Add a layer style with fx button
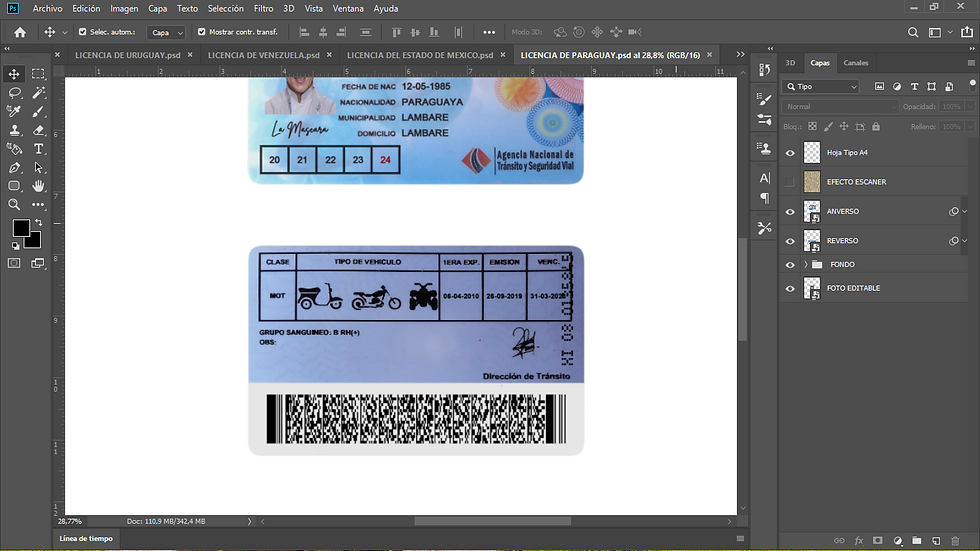Screen dimensions: 980x551 coord(859,540)
